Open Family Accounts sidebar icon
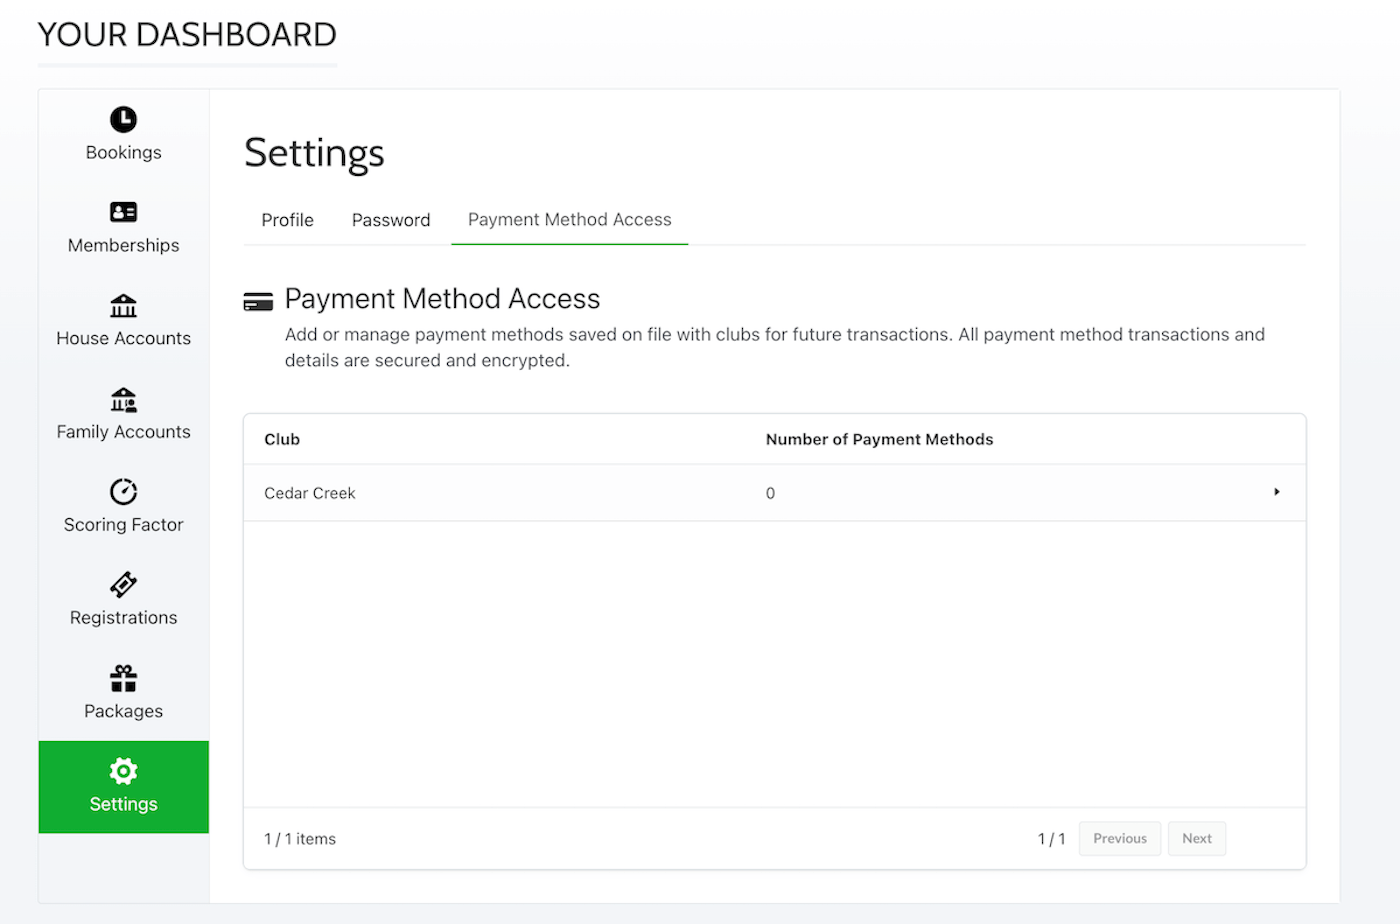Screen dimensions: 1400x924 tap(123, 399)
